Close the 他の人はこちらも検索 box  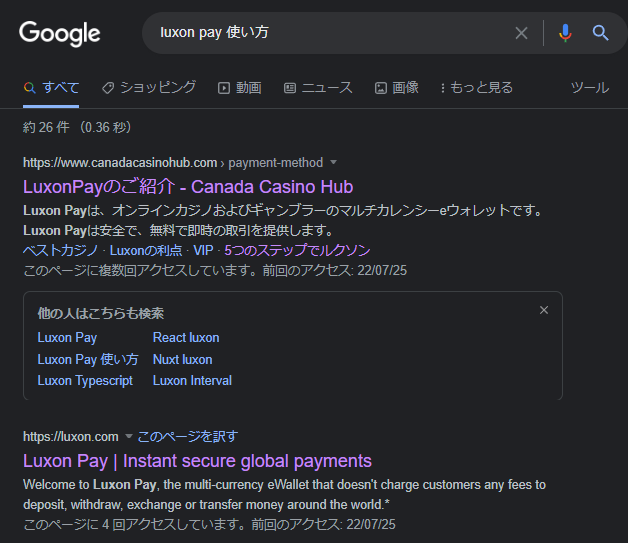(x=543, y=310)
